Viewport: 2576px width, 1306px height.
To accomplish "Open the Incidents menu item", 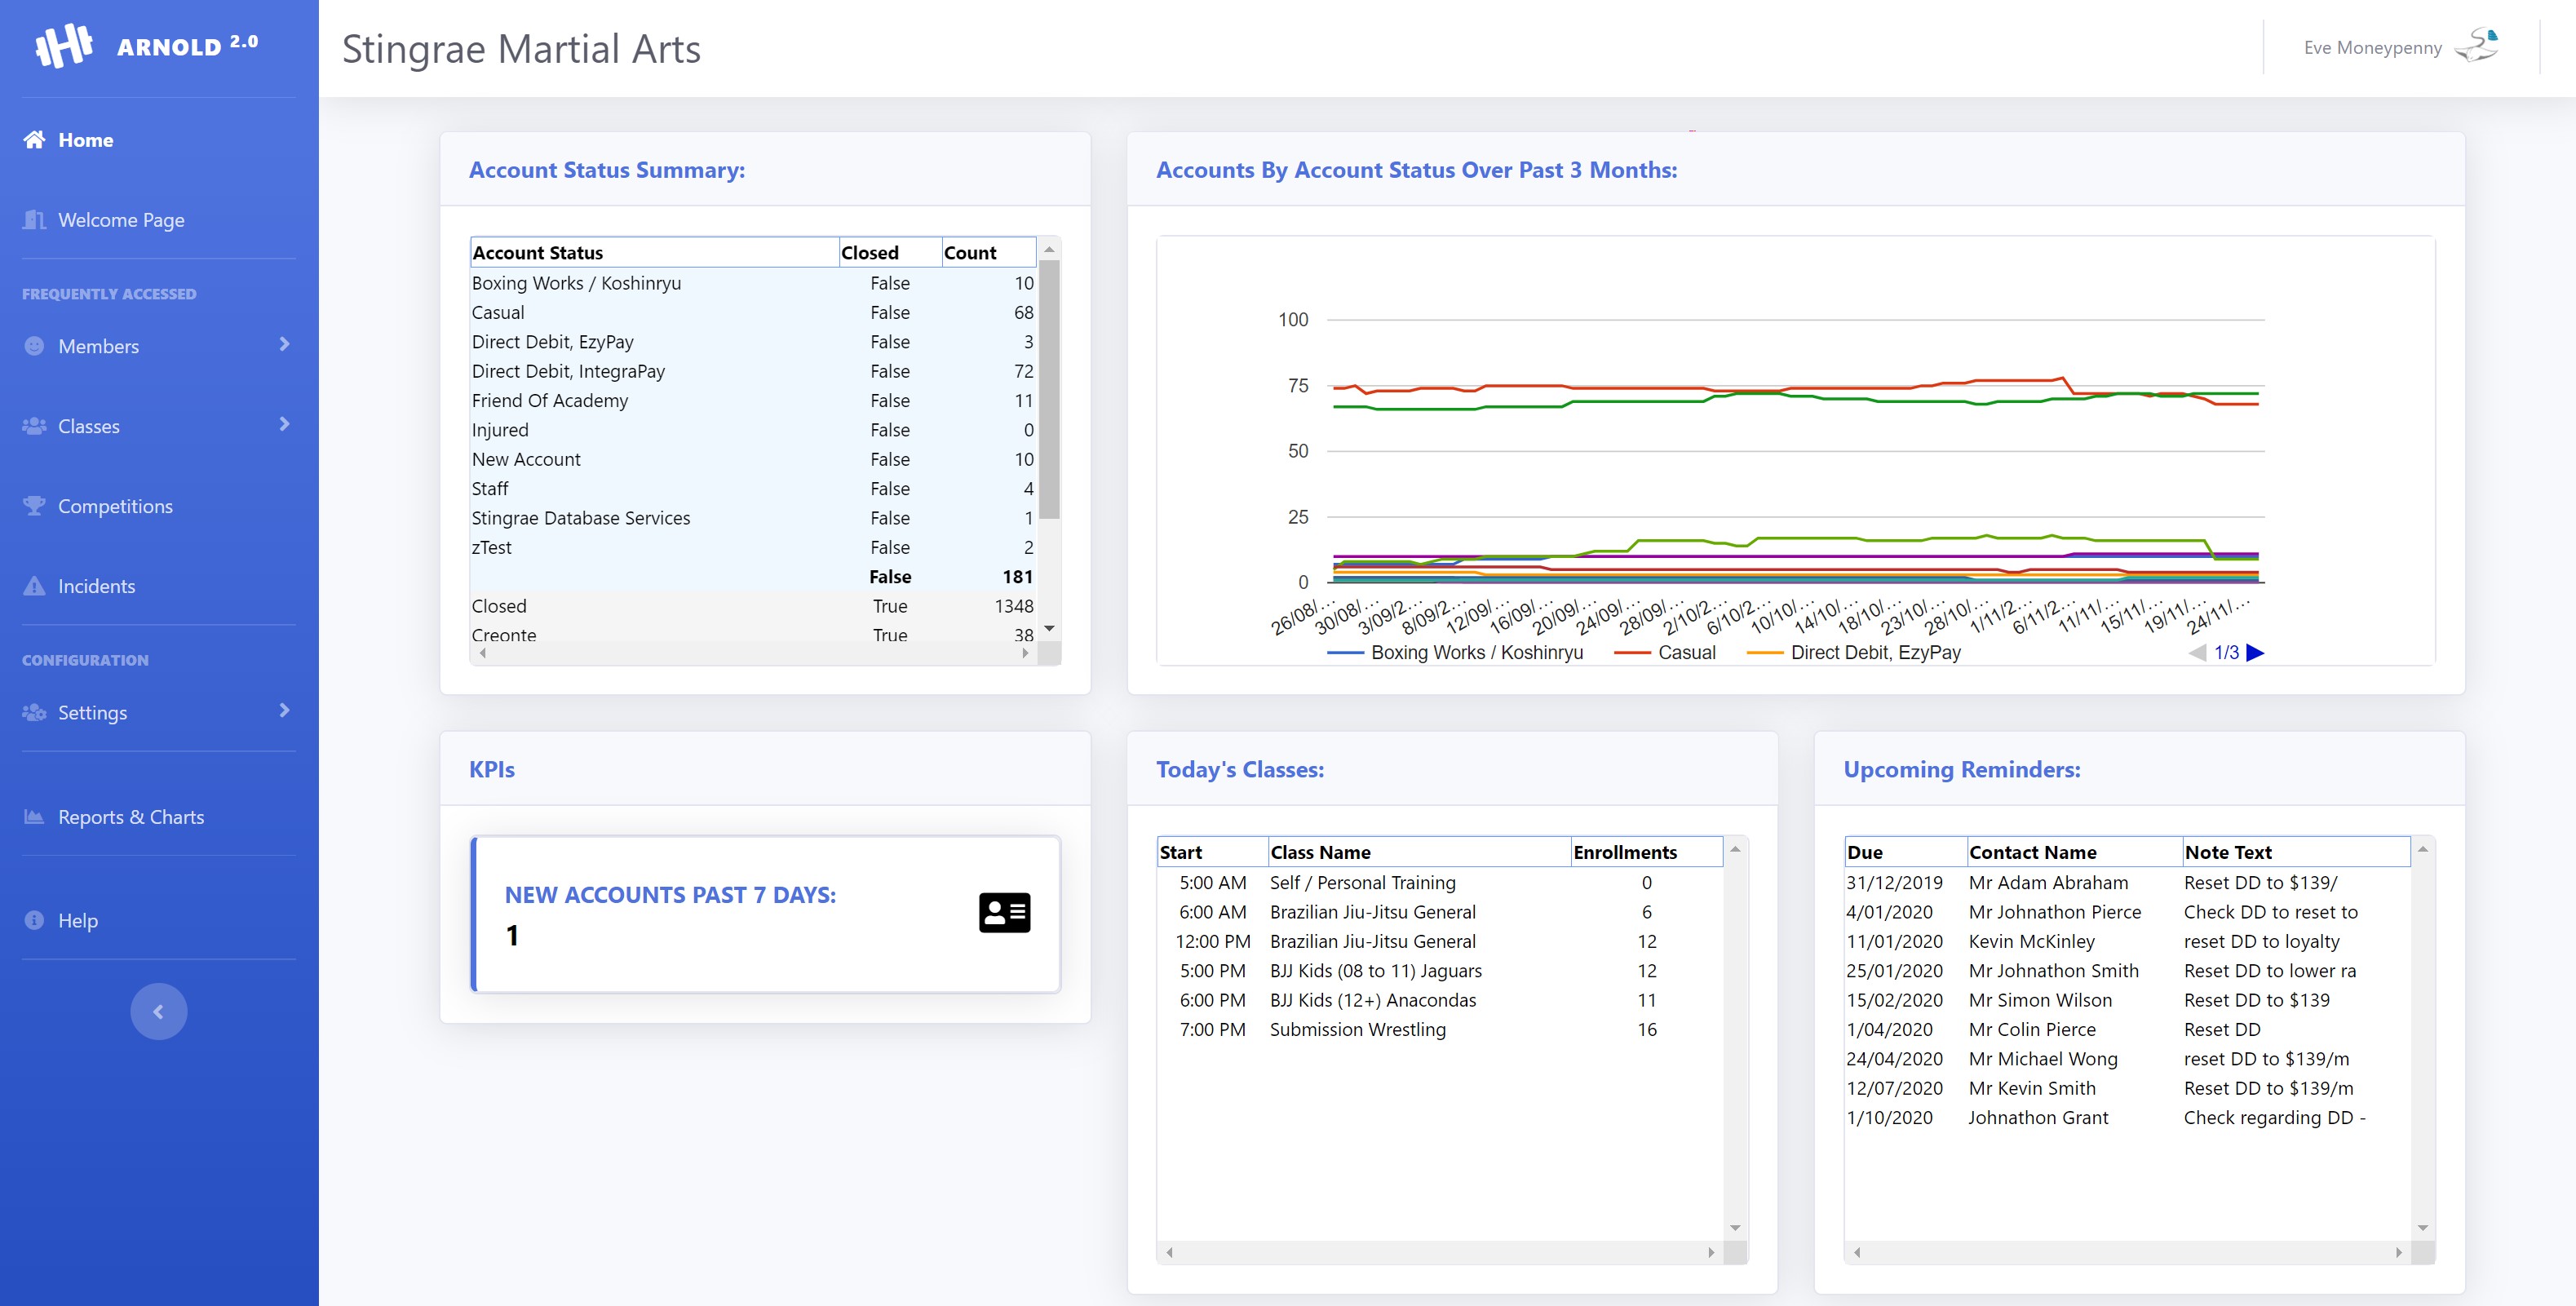I will click(x=96, y=586).
